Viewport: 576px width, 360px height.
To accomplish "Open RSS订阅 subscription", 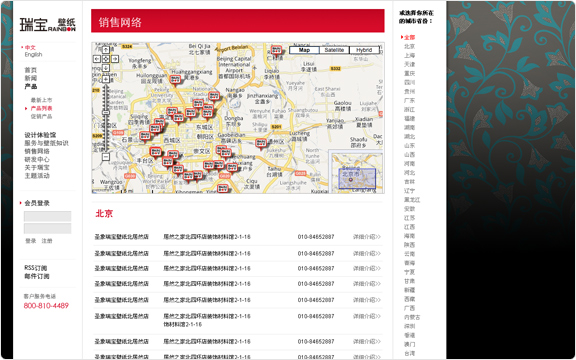I will pos(36,268).
